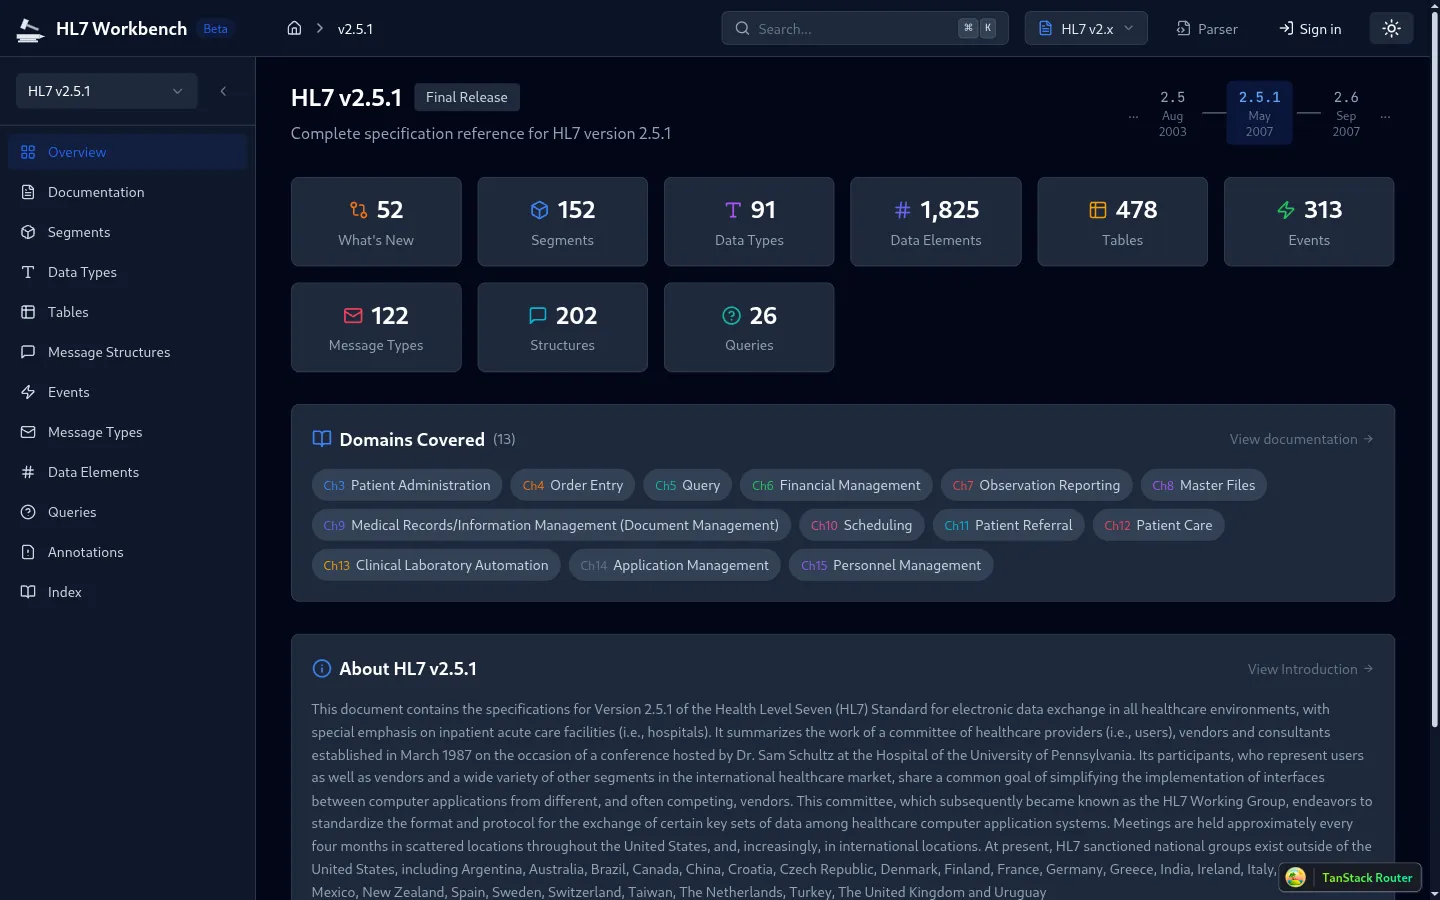Click the Annotations icon in sidebar

29,552
